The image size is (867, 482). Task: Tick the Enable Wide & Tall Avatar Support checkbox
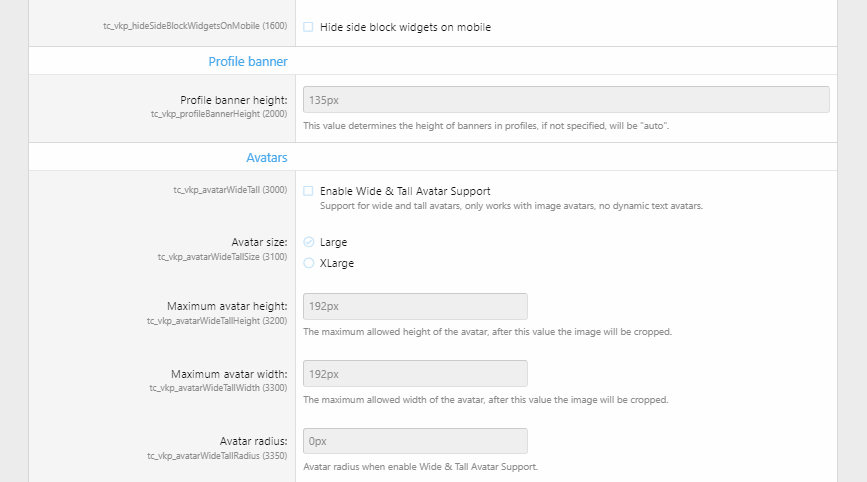[x=309, y=191]
